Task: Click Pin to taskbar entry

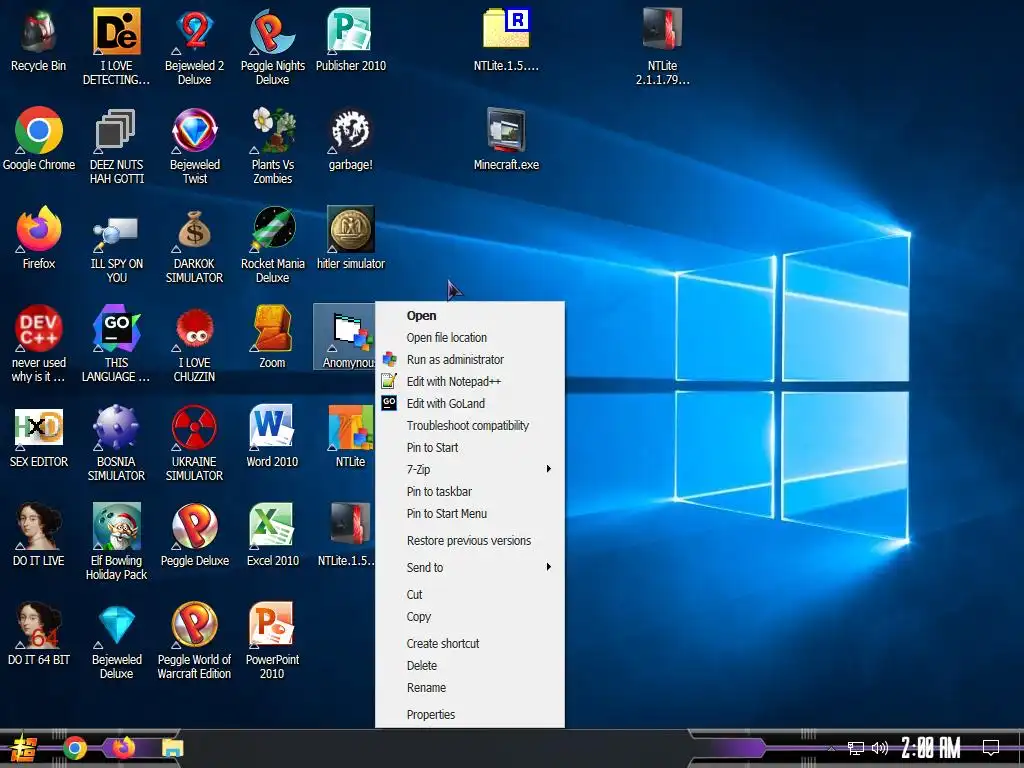Action: pos(470,492)
